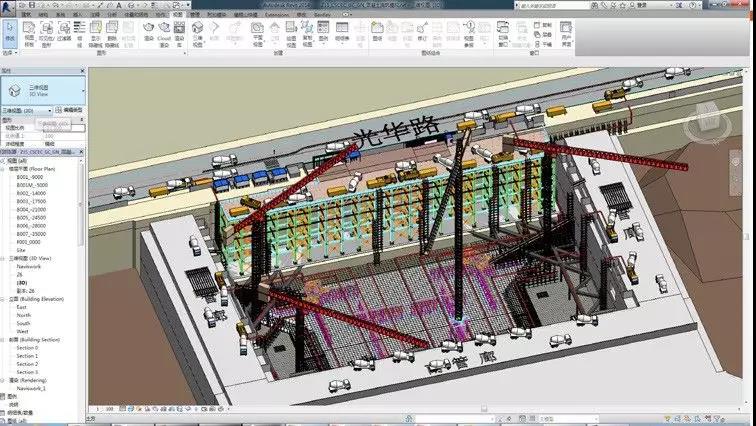
Task: Collapse 楼层平面 (Floor Plan) tree node
Action: (x=4, y=169)
